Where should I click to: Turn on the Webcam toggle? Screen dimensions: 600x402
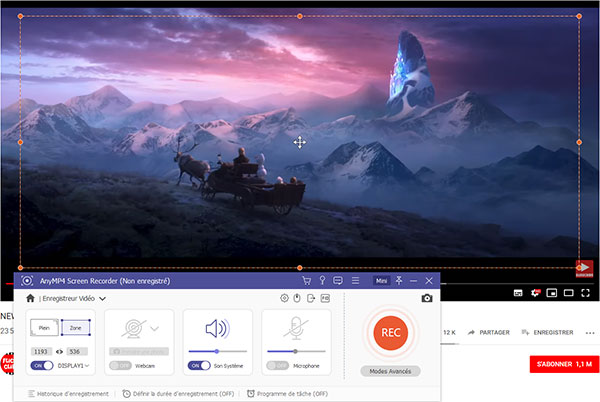[119, 366]
